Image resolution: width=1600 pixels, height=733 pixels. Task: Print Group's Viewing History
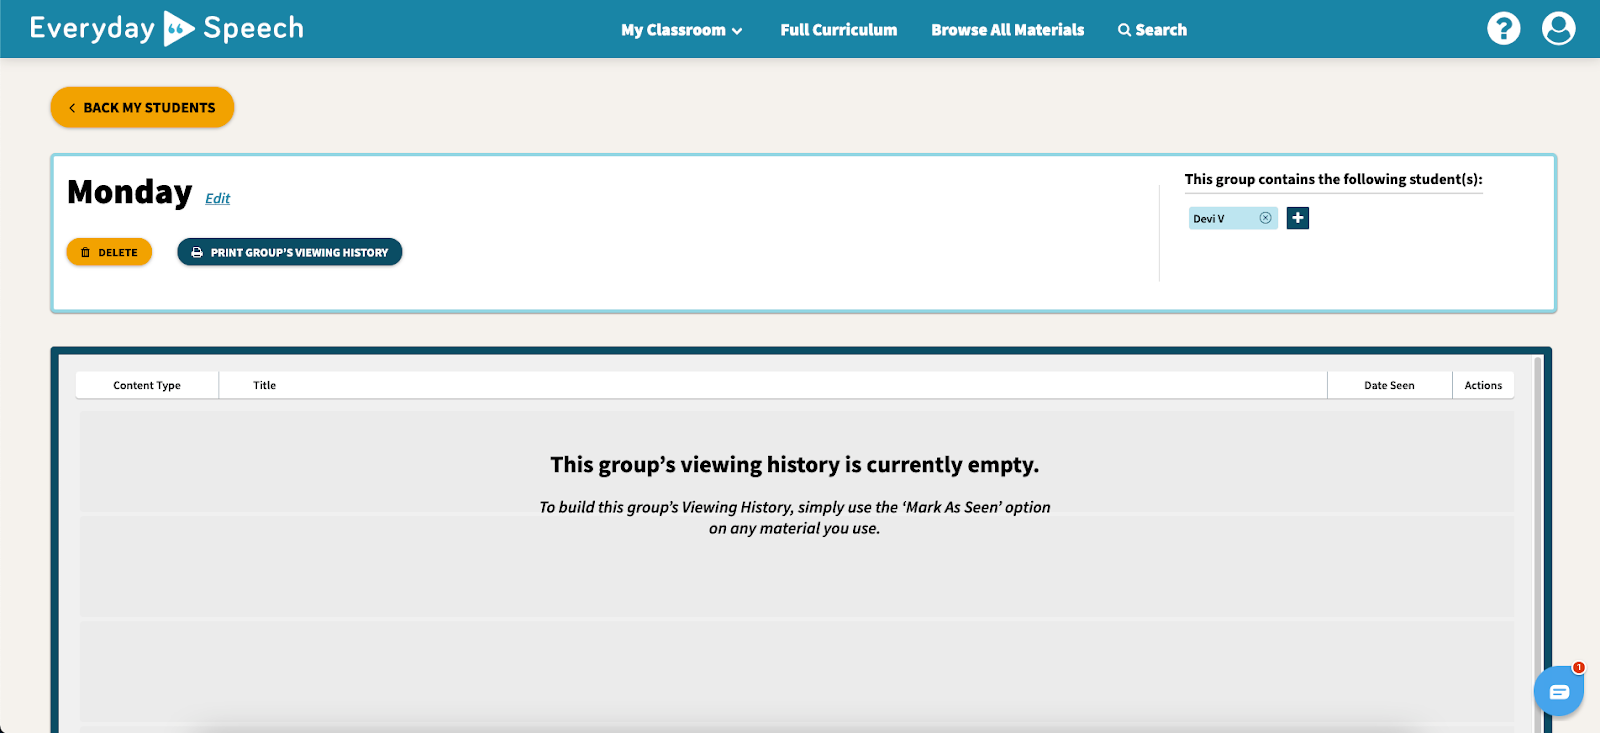click(x=289, y=252)
